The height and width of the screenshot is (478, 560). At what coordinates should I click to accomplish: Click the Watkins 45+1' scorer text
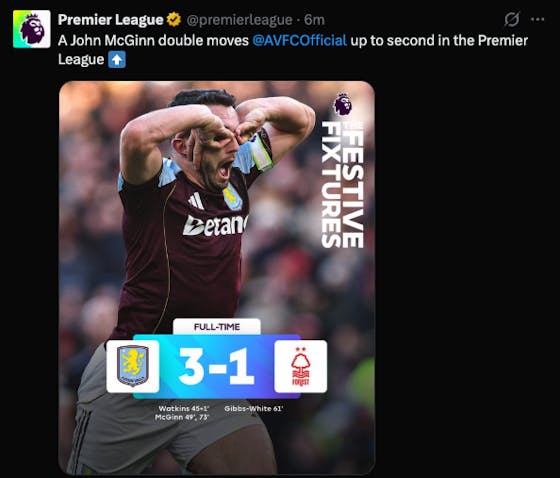click(184, 408)
